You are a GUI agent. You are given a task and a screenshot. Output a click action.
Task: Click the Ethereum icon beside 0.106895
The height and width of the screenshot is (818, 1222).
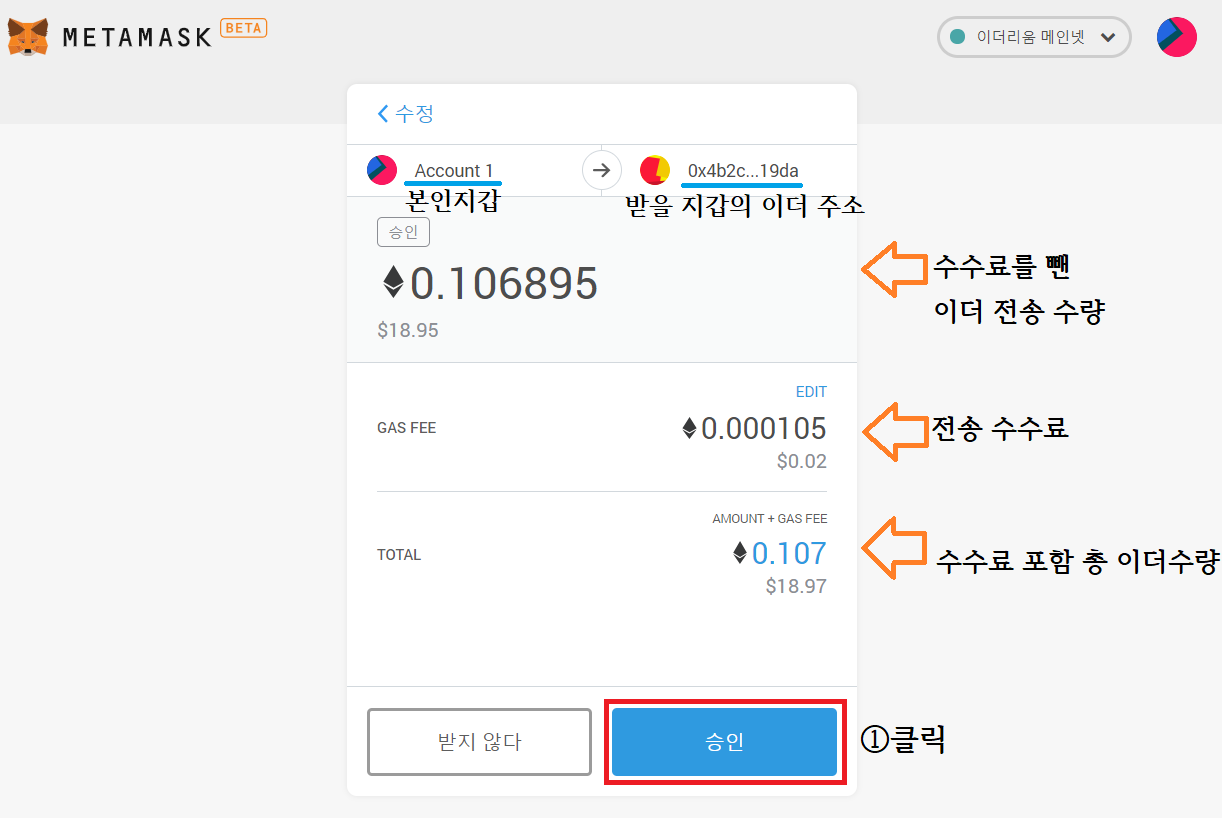point(393,283)
